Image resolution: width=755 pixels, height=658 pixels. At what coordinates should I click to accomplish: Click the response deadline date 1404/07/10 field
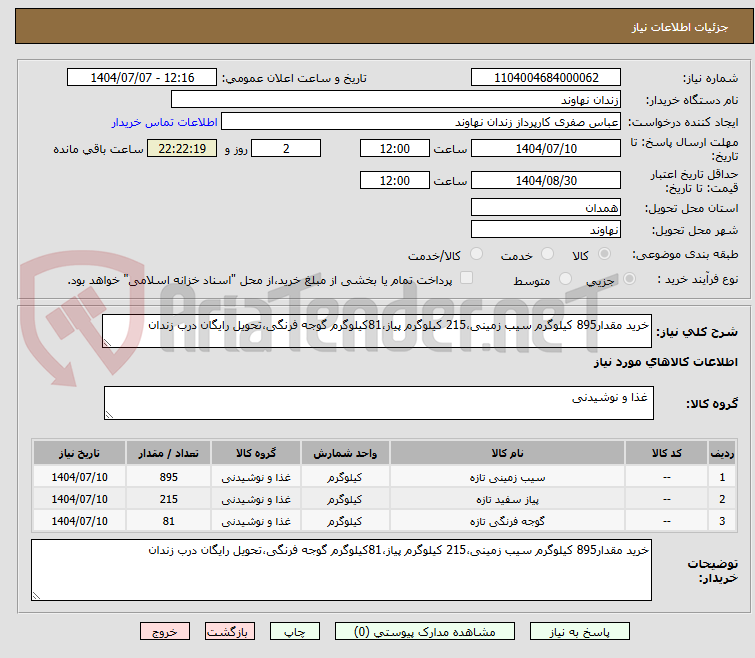[545, 149]
